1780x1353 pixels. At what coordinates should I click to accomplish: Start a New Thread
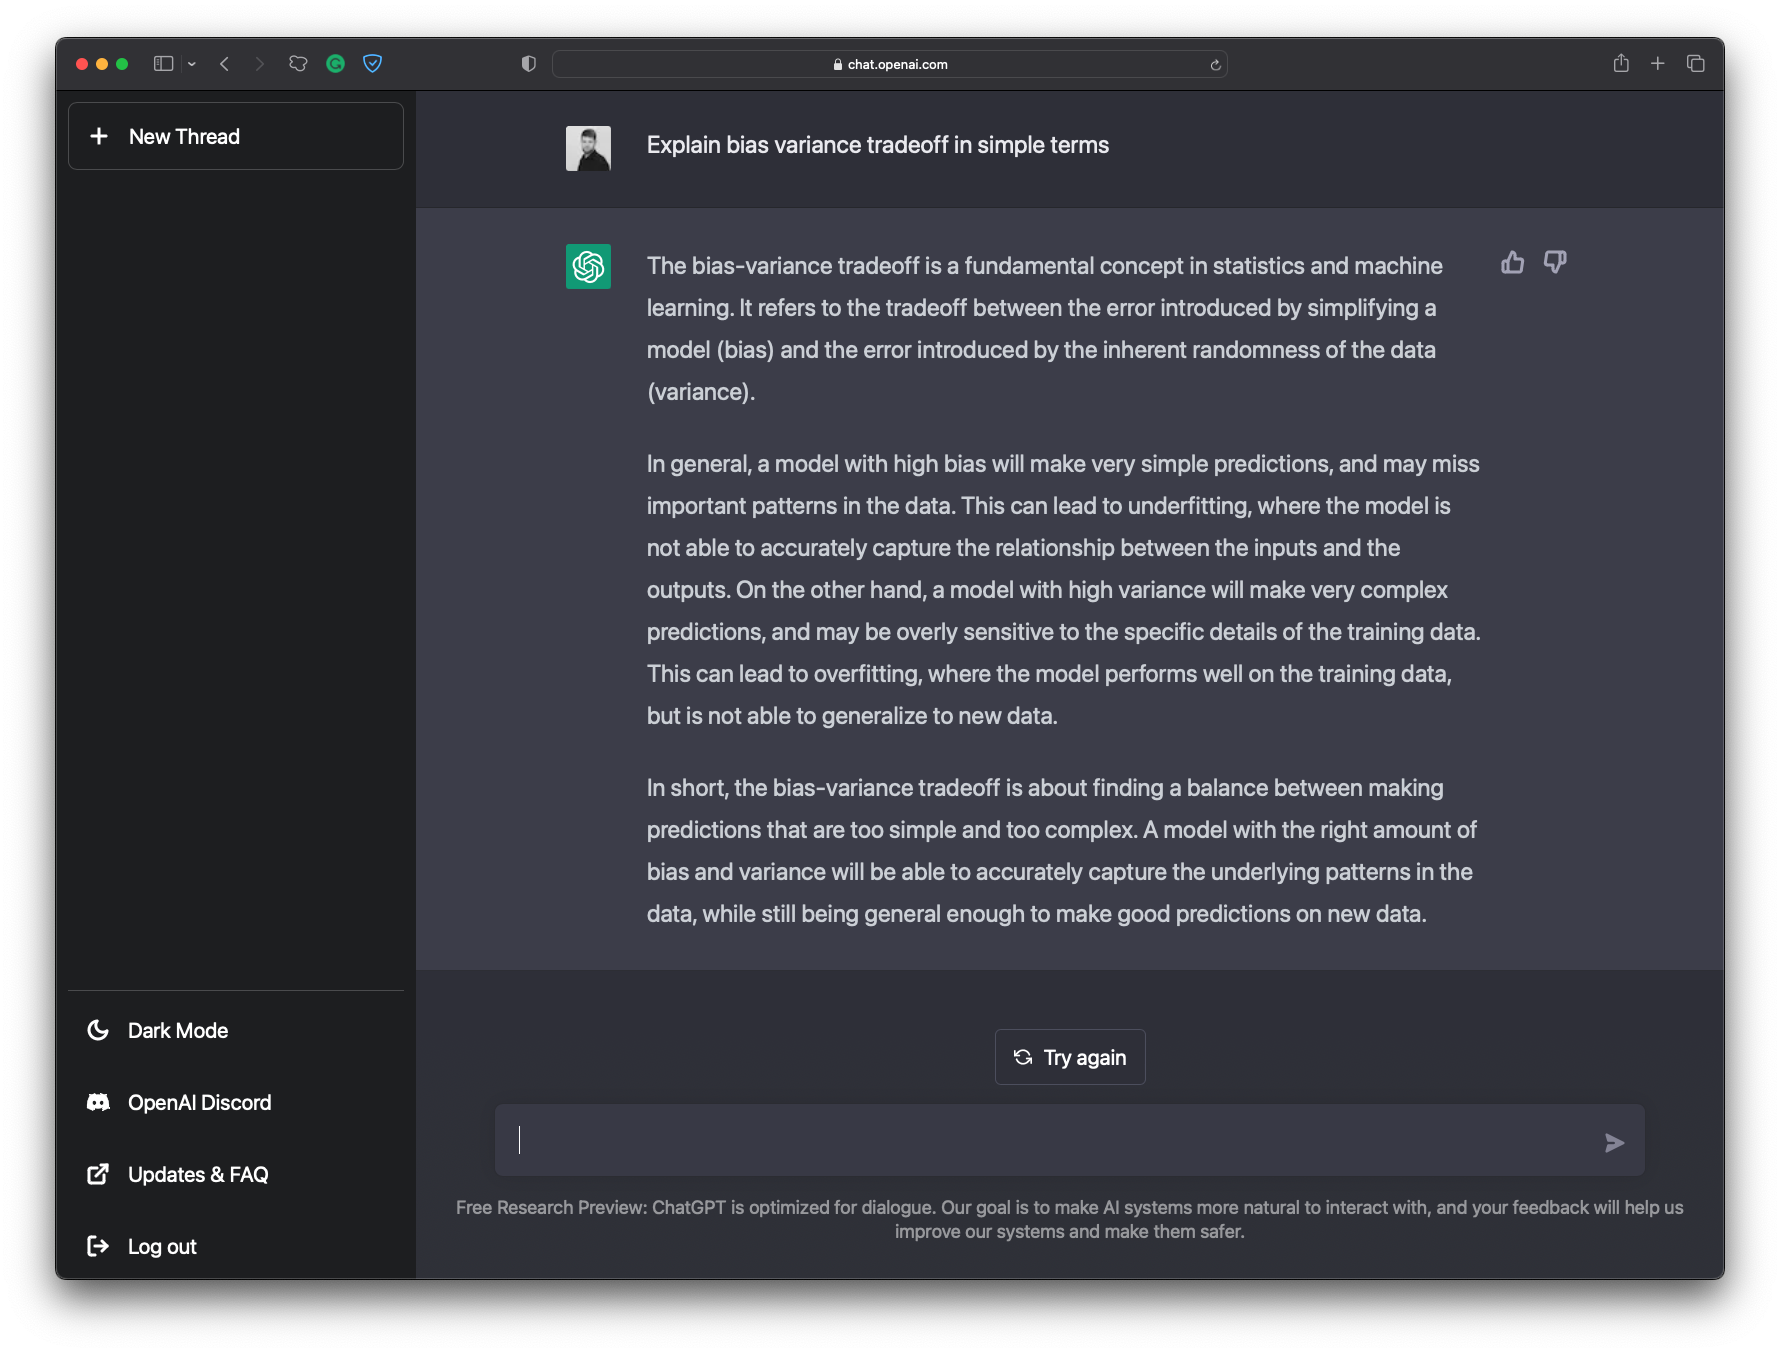(x=236, y=136)
